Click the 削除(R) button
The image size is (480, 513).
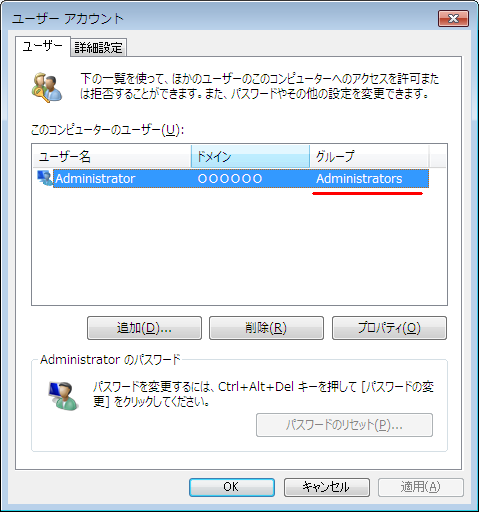266,328
